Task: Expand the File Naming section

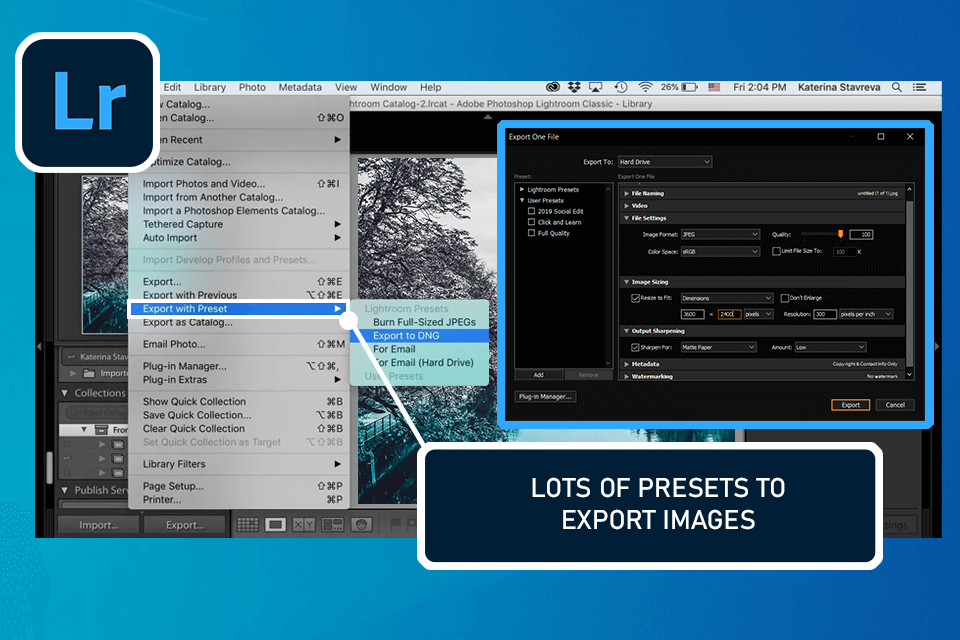Action: point(627,193)
